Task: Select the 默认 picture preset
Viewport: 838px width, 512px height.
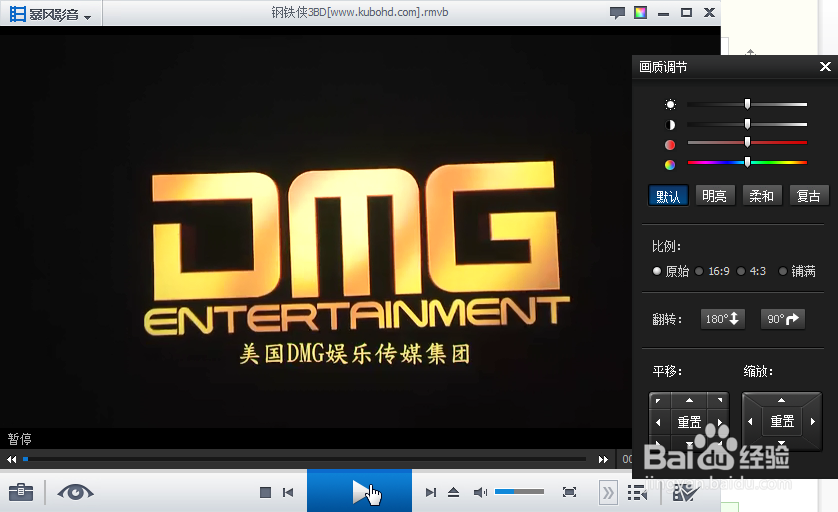Action: coord(668,196)
